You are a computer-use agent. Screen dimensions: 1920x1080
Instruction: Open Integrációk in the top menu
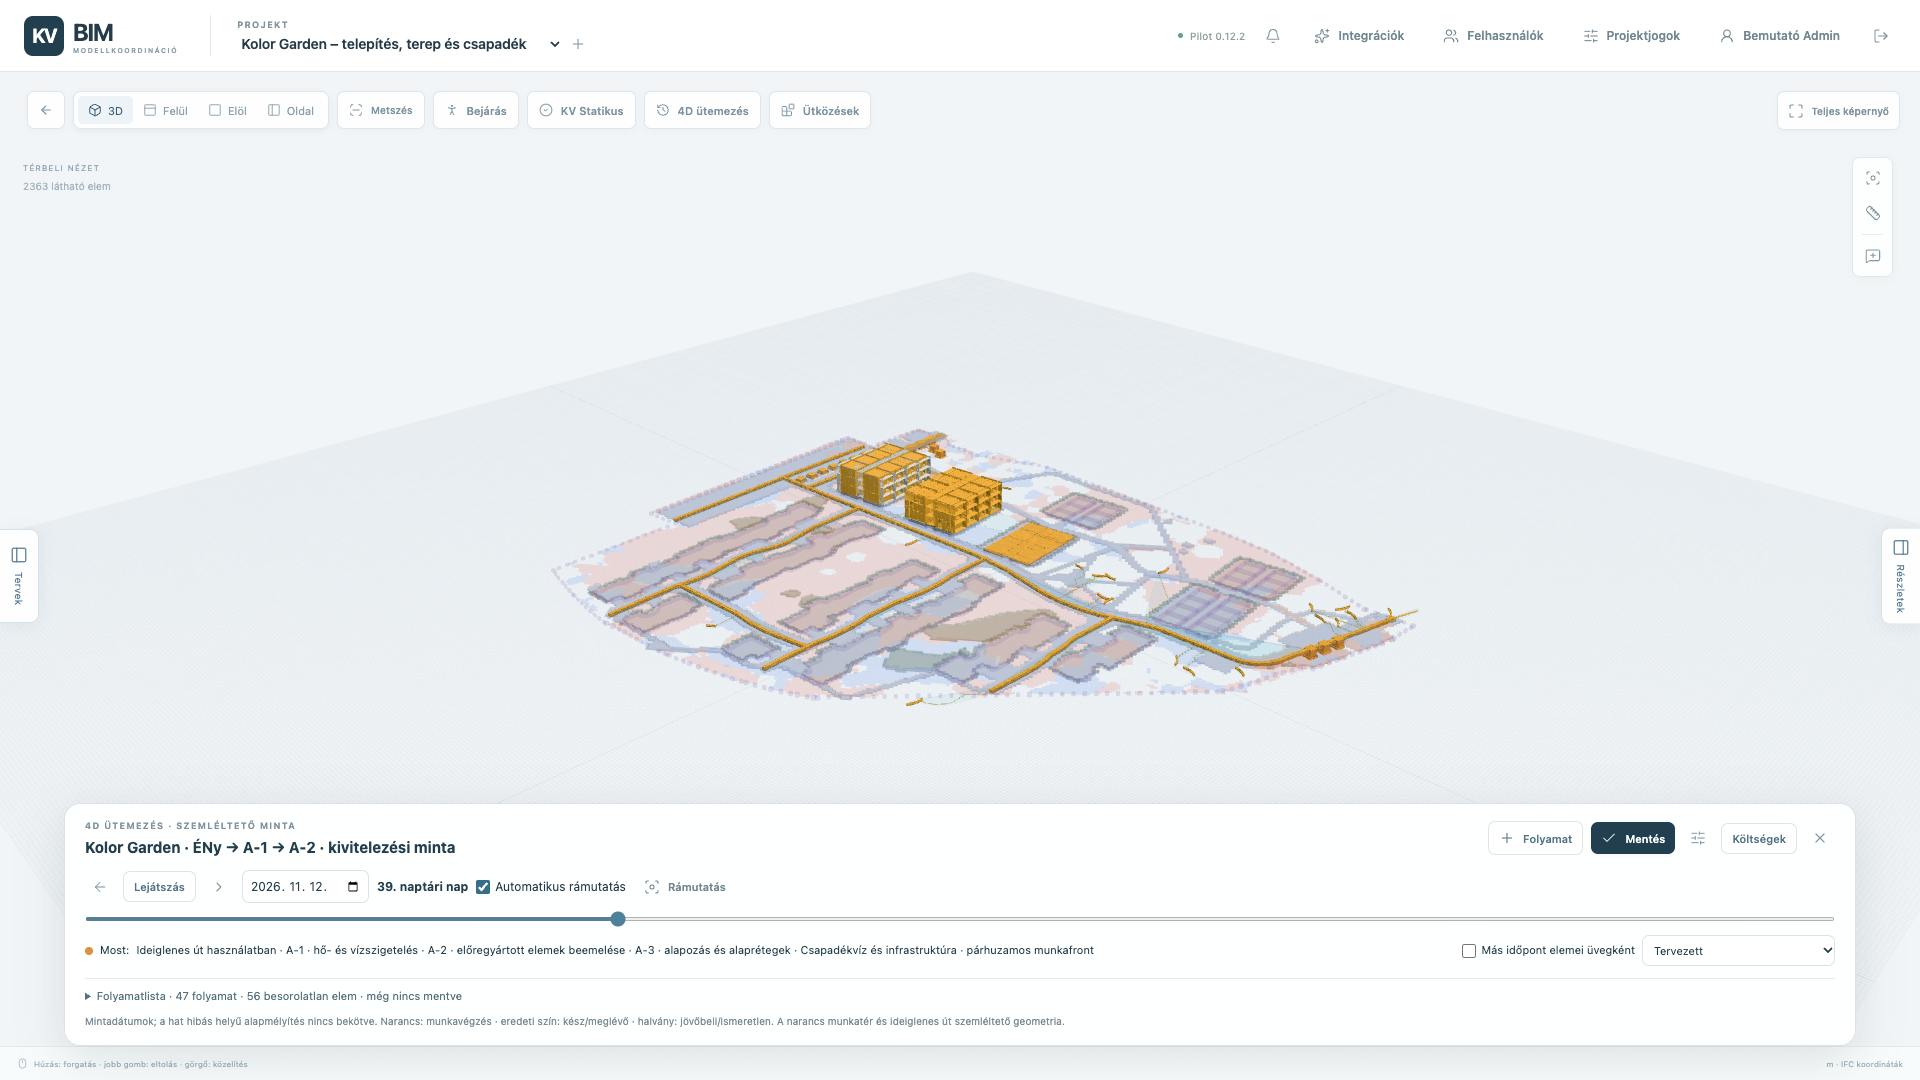click(1359, 36)
